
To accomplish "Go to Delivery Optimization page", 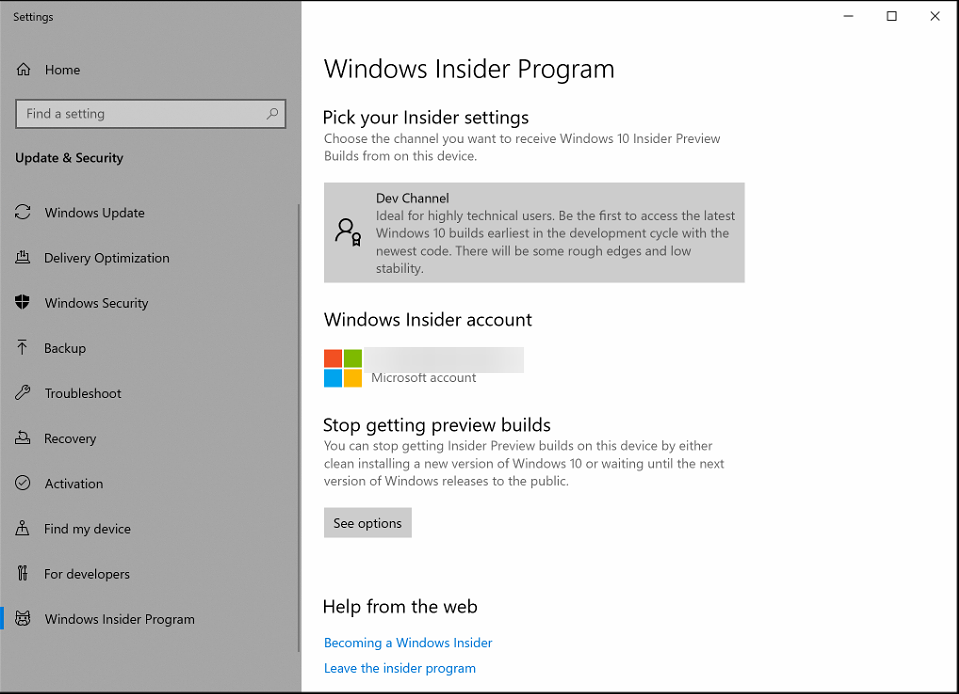I will (150, 257).
